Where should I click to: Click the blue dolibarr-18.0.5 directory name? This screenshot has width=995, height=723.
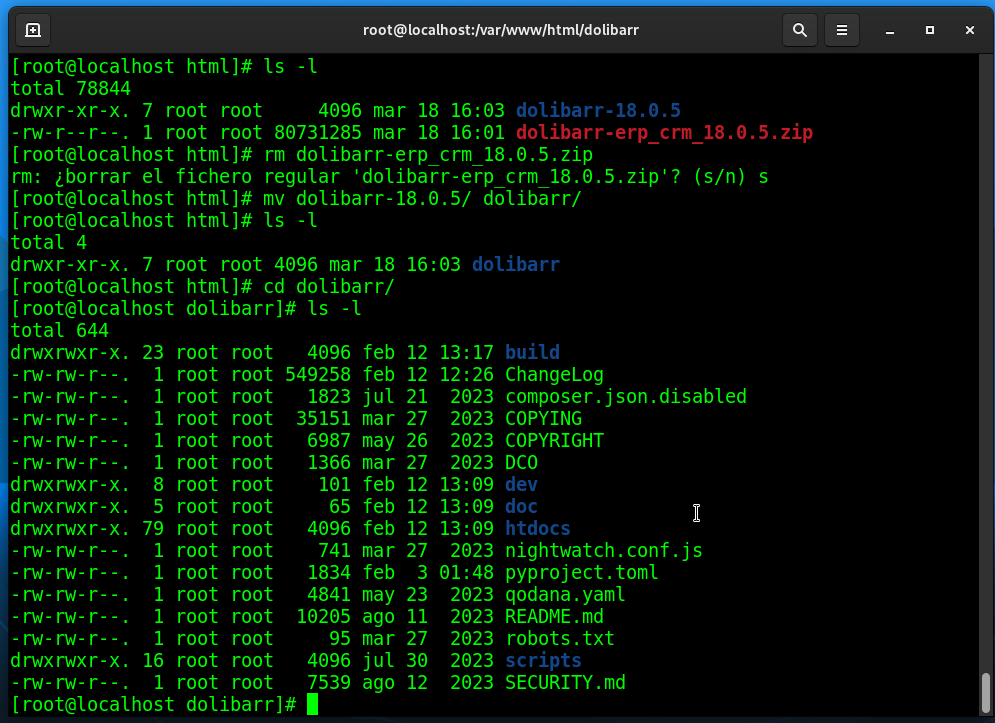coord(598,110)
